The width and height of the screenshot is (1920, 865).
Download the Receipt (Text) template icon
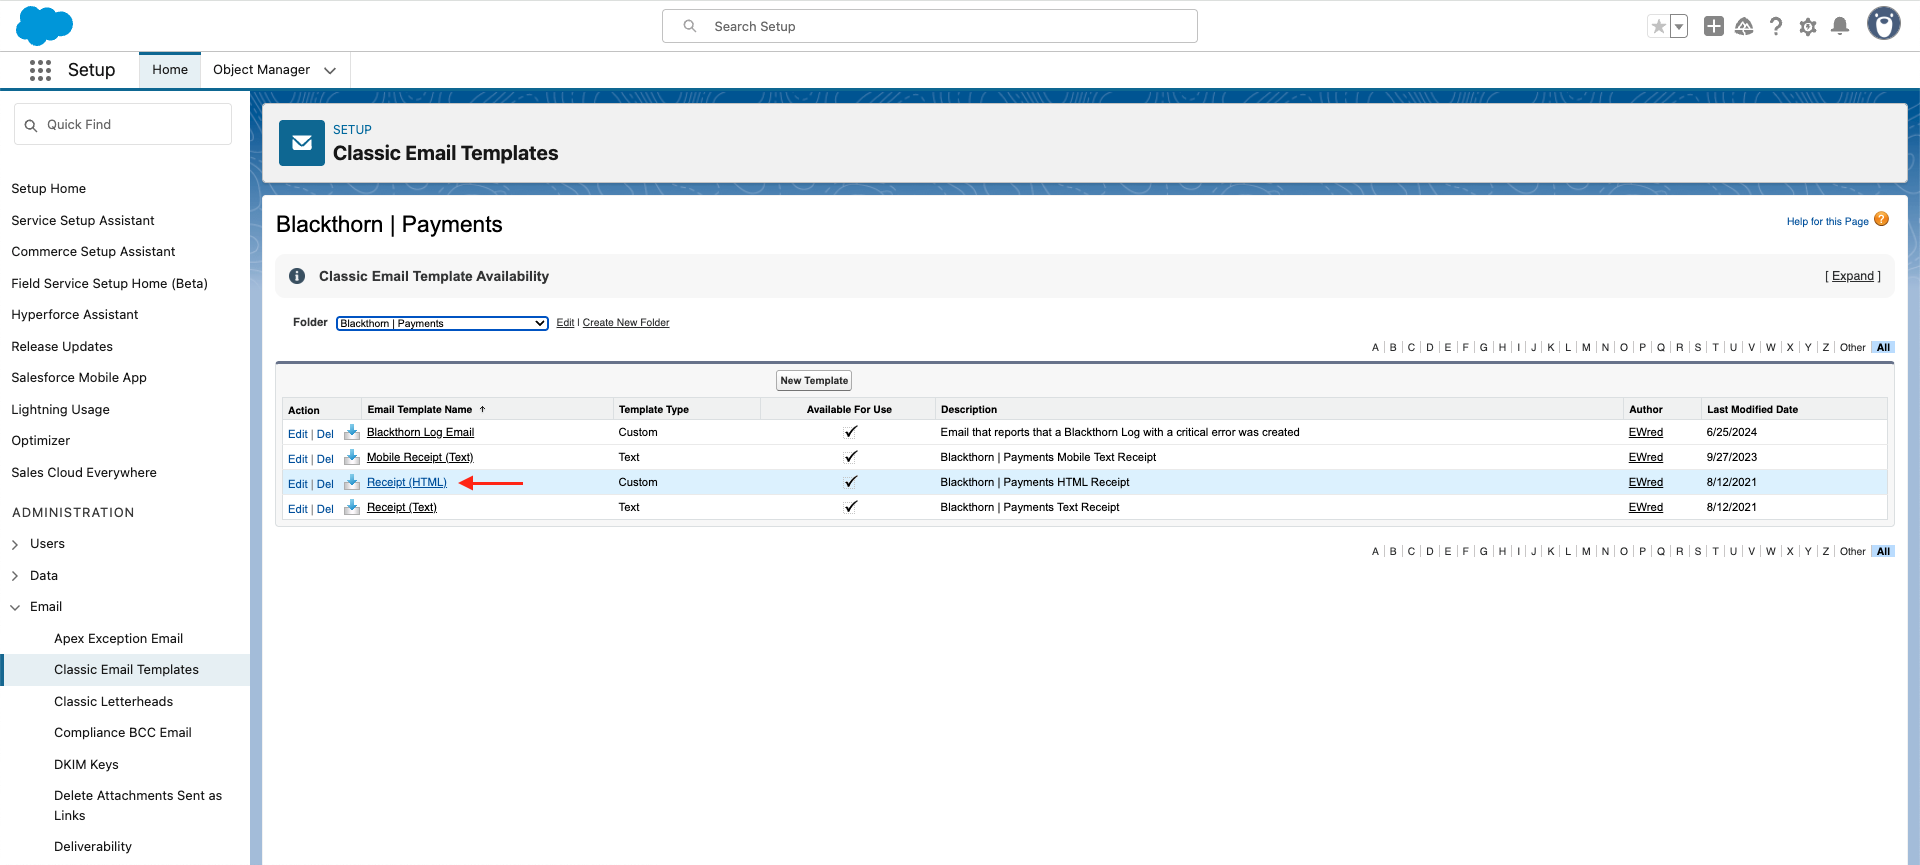pyautogui.click(x=352, y=507)
